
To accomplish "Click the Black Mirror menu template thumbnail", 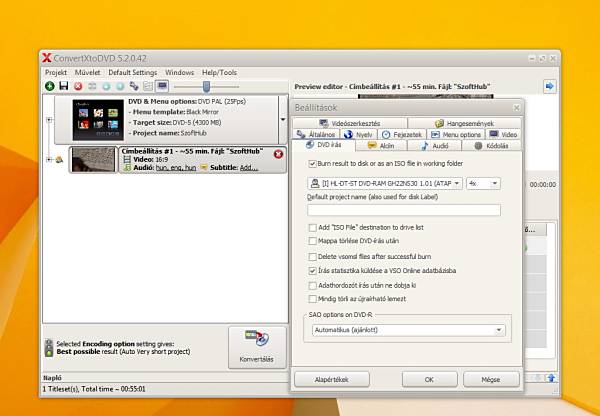I will click(98, 119).
